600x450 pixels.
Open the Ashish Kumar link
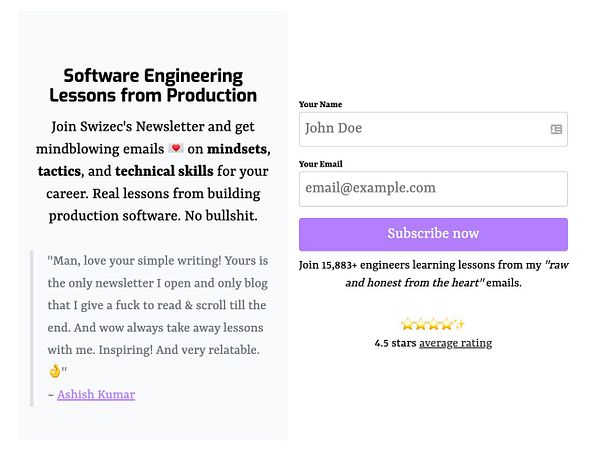[x=96, y=394]
